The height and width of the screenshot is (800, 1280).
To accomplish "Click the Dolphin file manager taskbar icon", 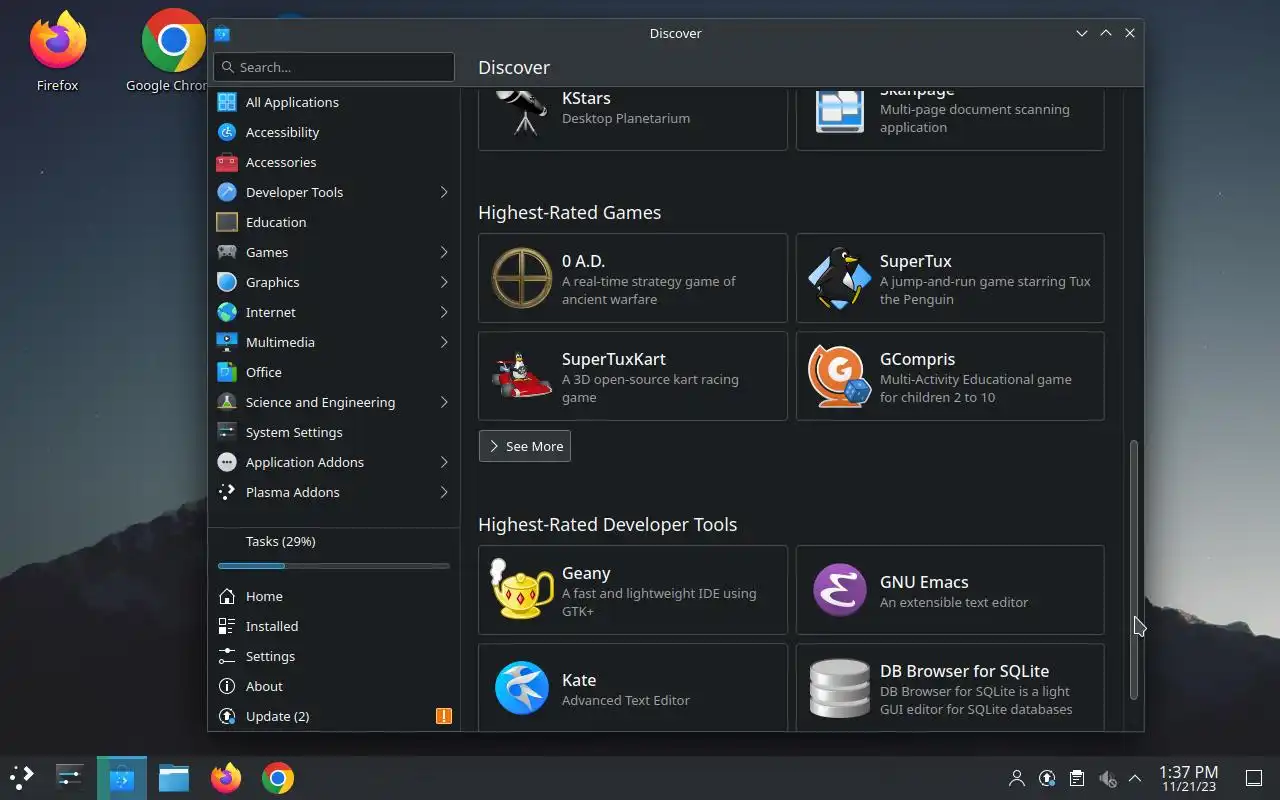I will click(x=174, y=777).
